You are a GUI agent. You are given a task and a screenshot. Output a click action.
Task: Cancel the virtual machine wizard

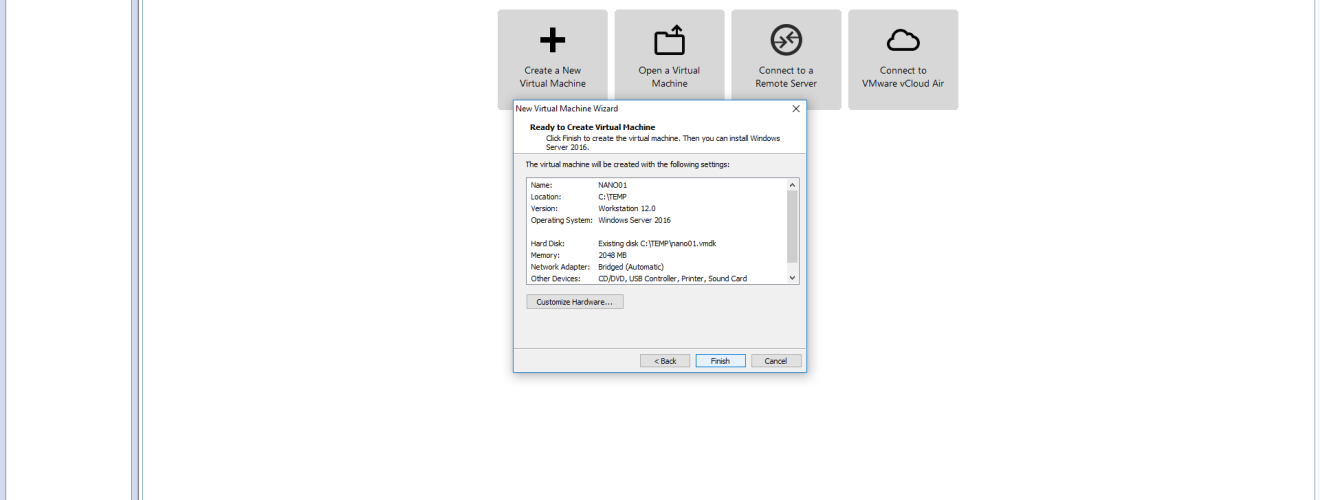[x=776, y=361]
